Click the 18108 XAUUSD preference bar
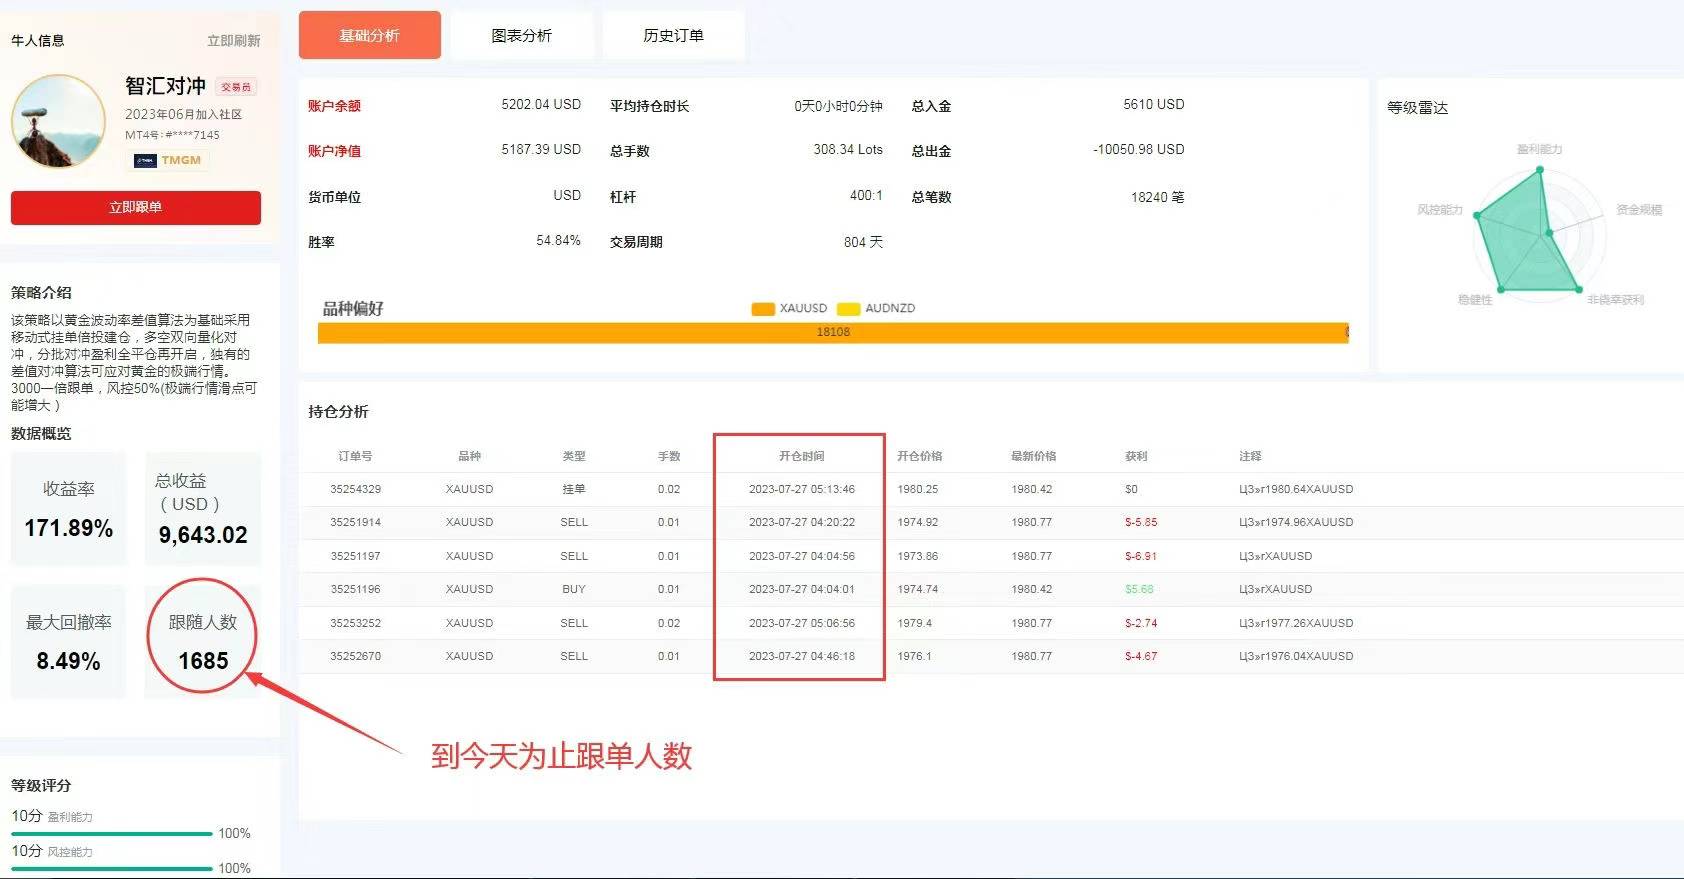 [x=832, y=332]
